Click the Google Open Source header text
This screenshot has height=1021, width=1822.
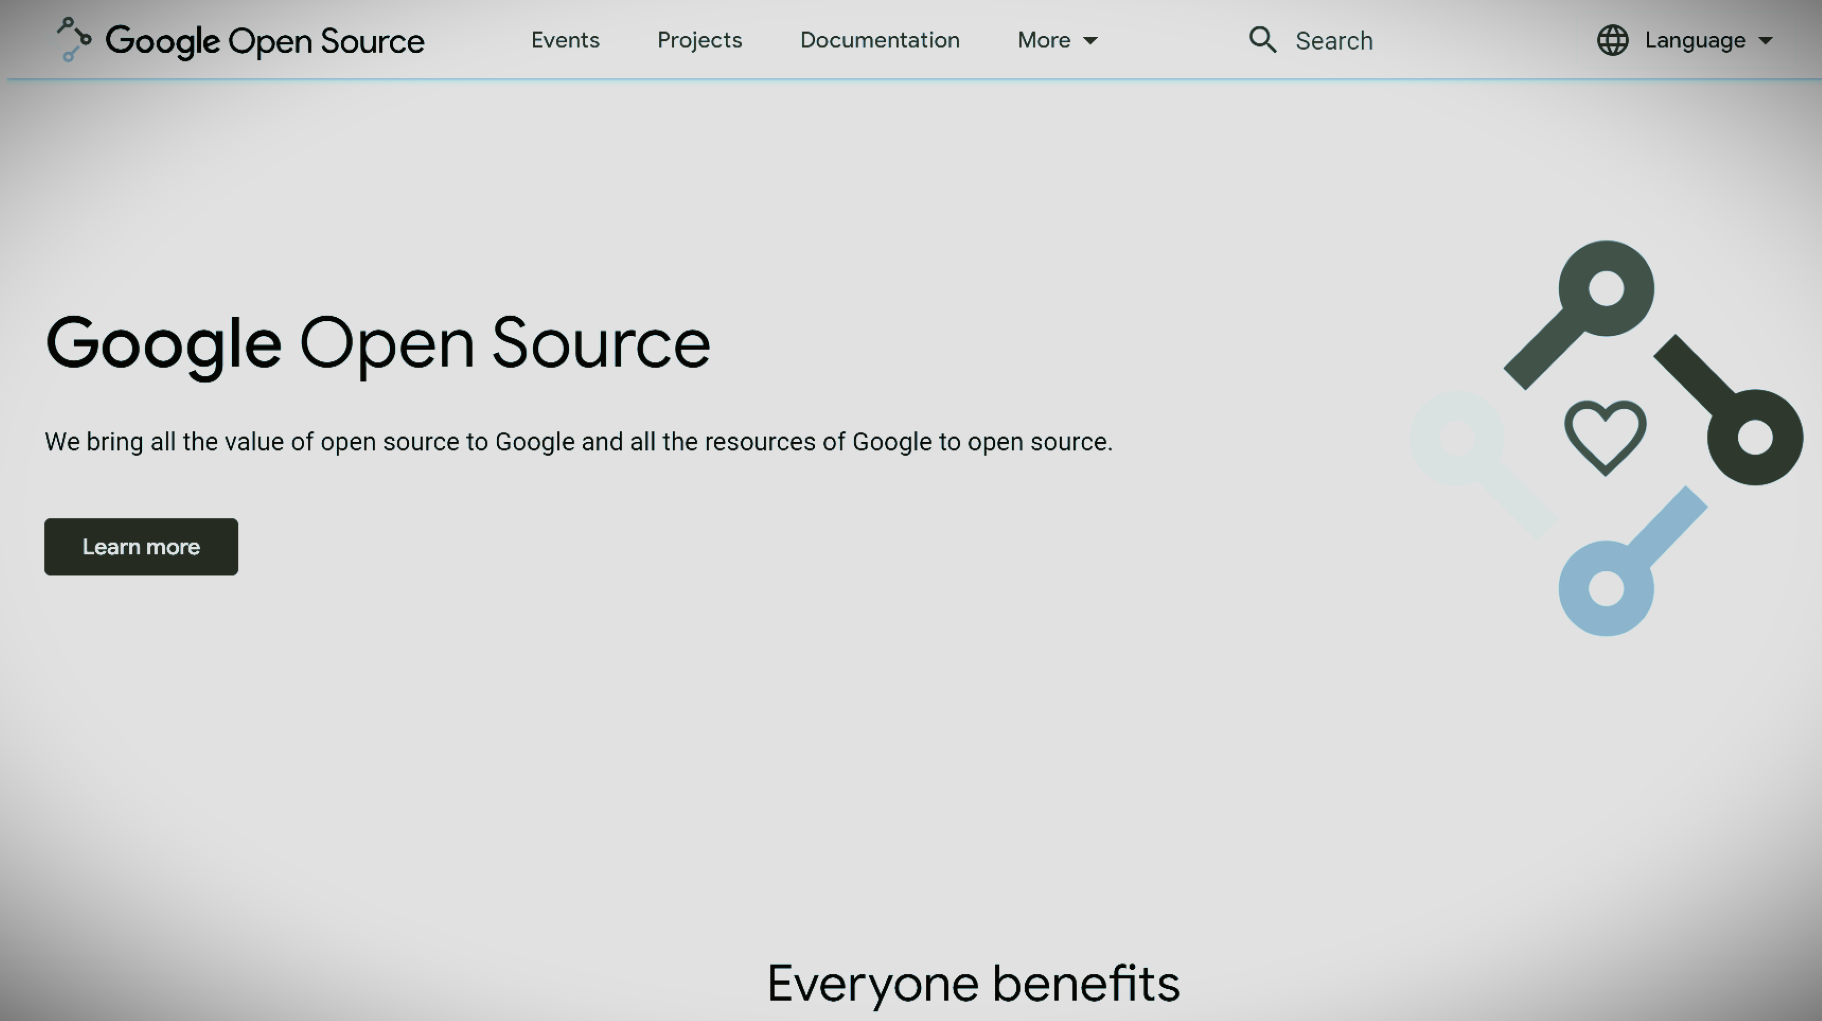(265, 40)
